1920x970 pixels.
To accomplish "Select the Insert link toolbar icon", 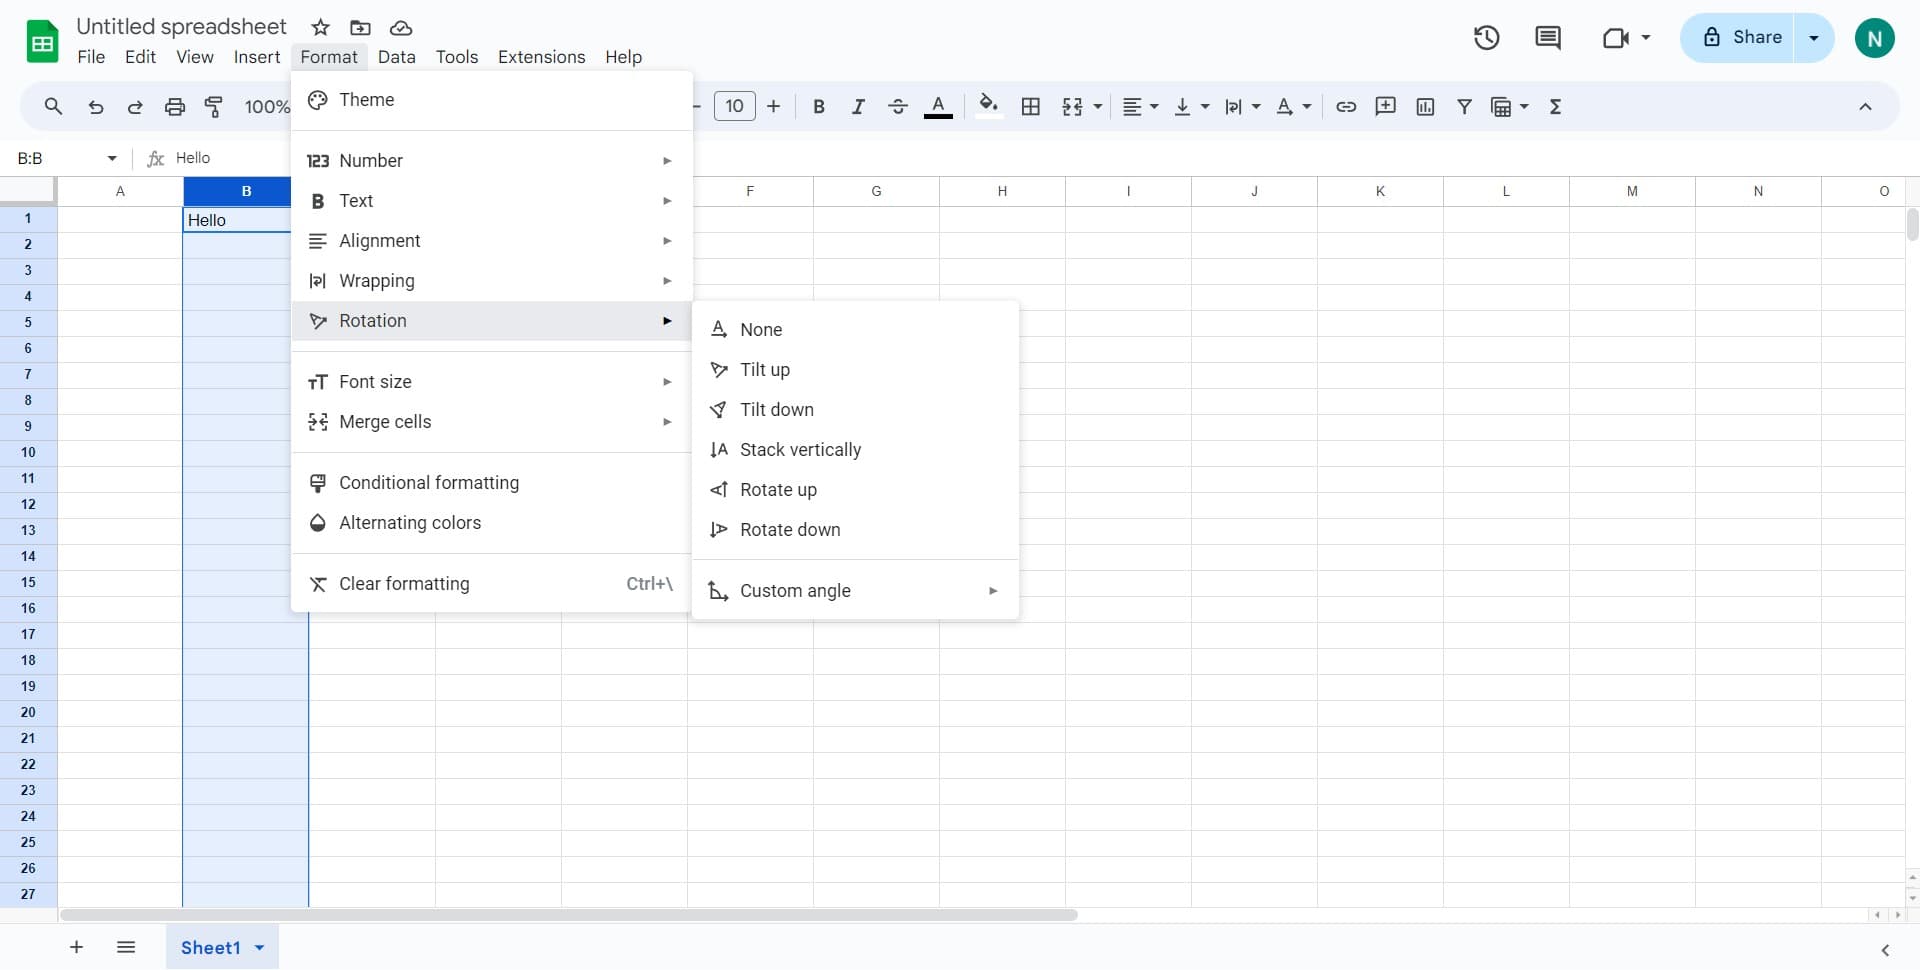I will (1346, 106).
